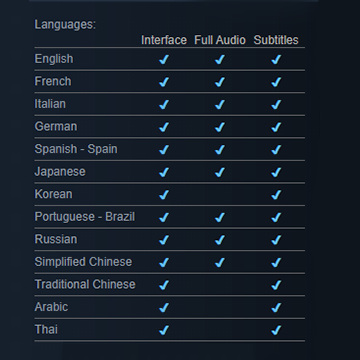360x360 pixels.
Task: Click the French Full Audio checkmark
Action: (x=220, y=82)
